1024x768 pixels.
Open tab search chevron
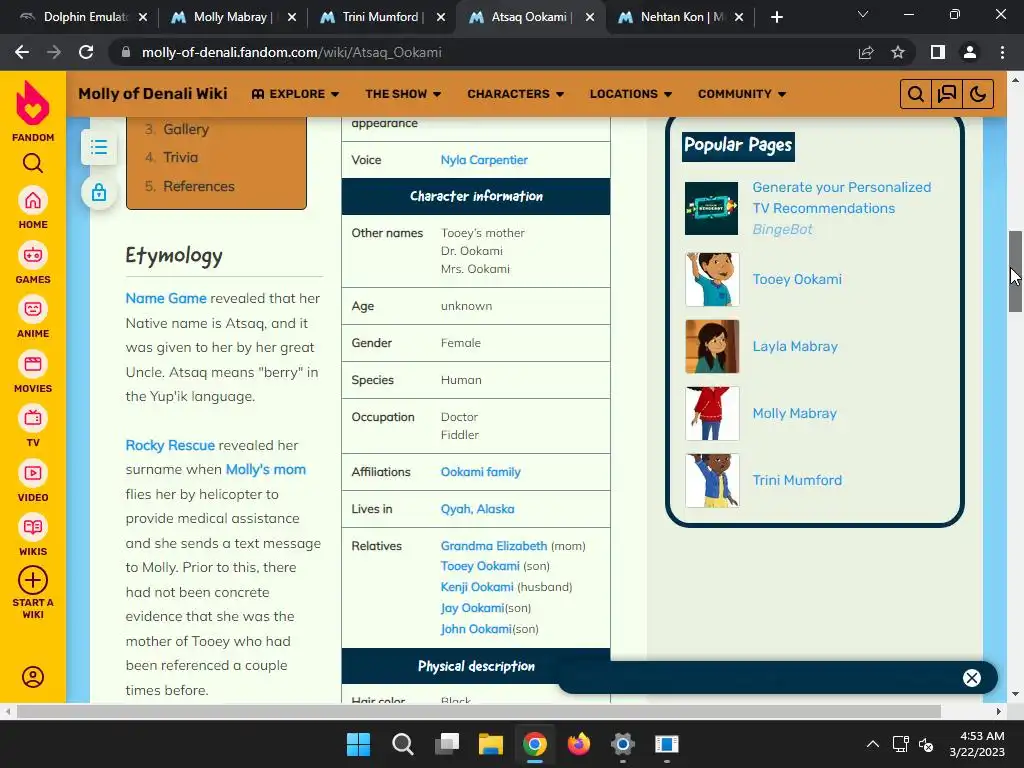coord(863,14)
